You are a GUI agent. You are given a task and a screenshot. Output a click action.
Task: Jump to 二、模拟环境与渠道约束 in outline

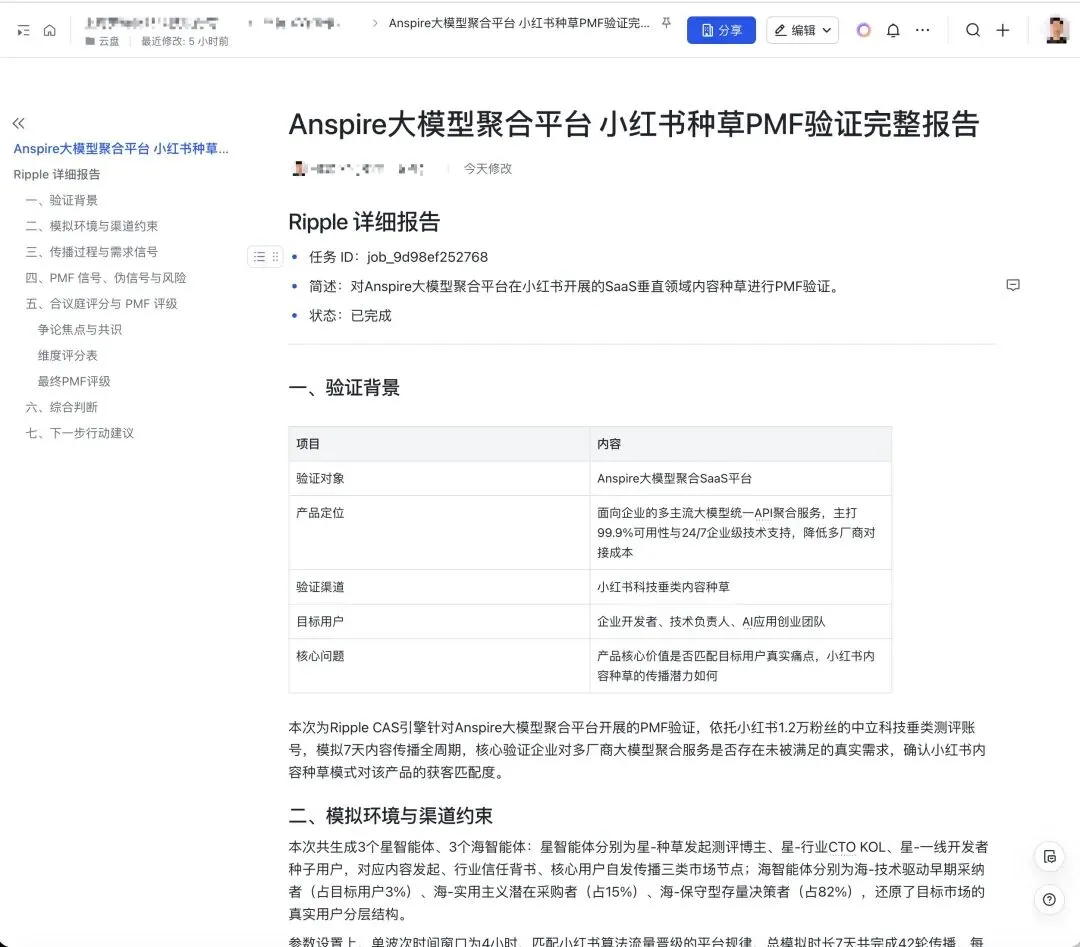click(92, 226)
